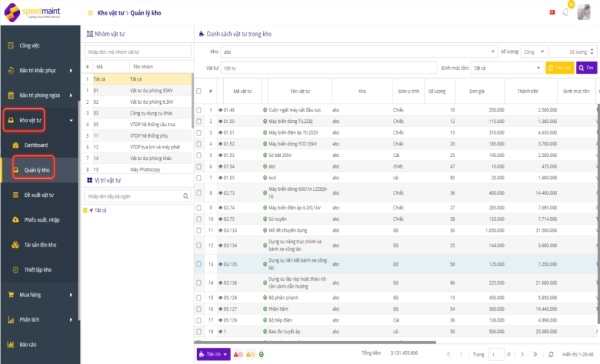Select the 'Tất cả' group row
This screenshot has width=600, height=364.
click(138, 79)
